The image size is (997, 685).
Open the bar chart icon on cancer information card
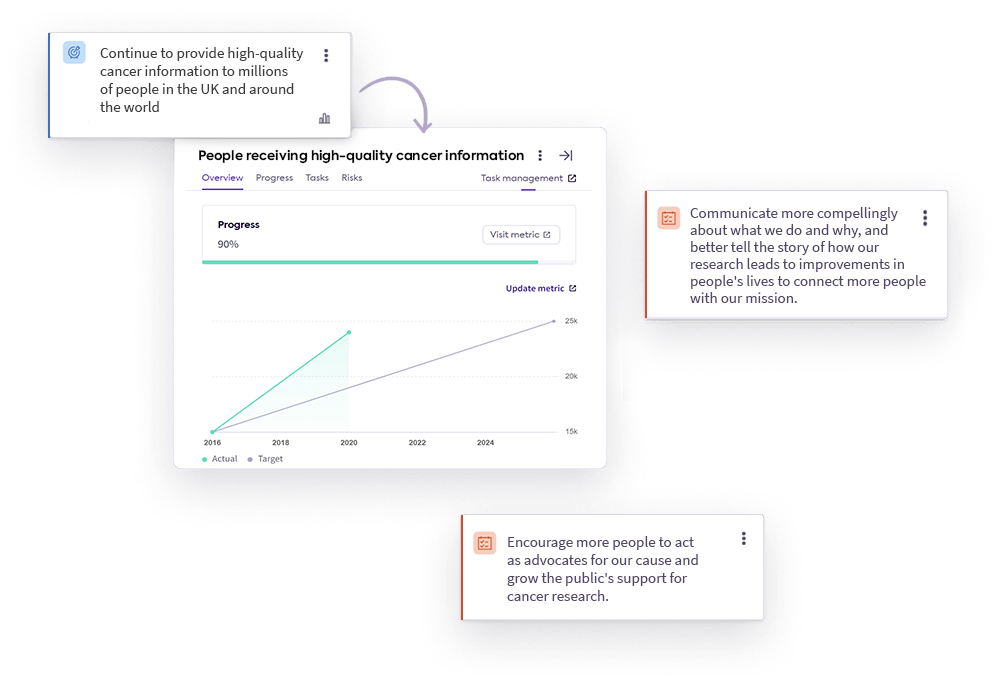[324, 118]
